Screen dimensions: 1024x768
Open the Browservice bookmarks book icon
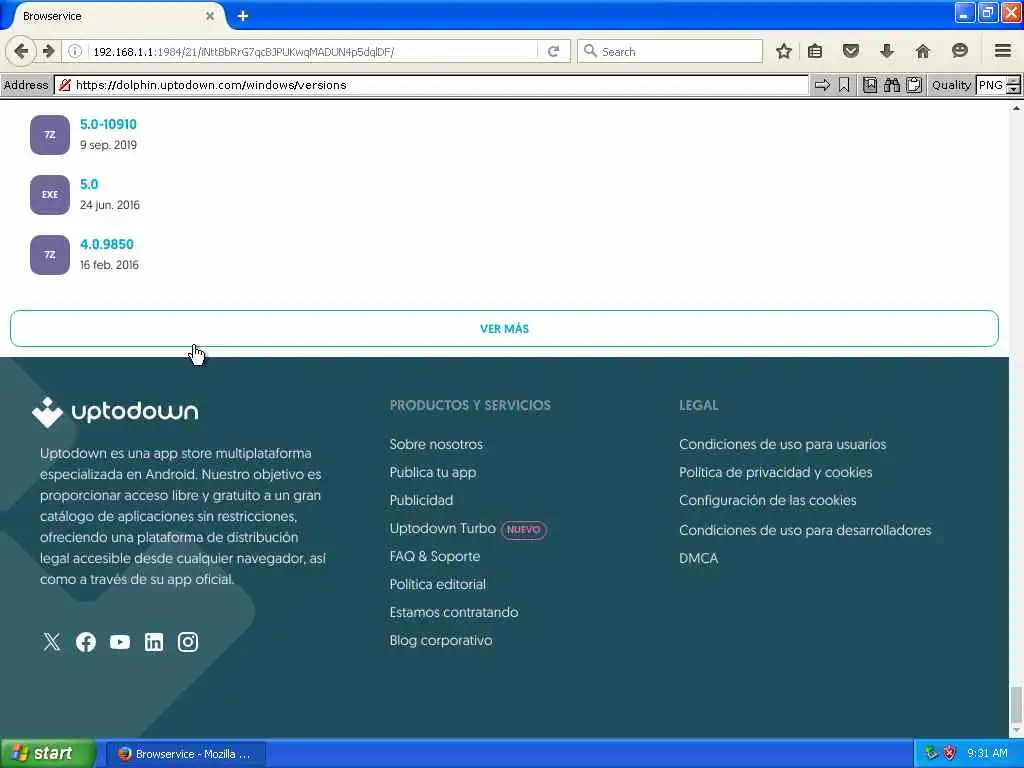(x=869, y=85)
